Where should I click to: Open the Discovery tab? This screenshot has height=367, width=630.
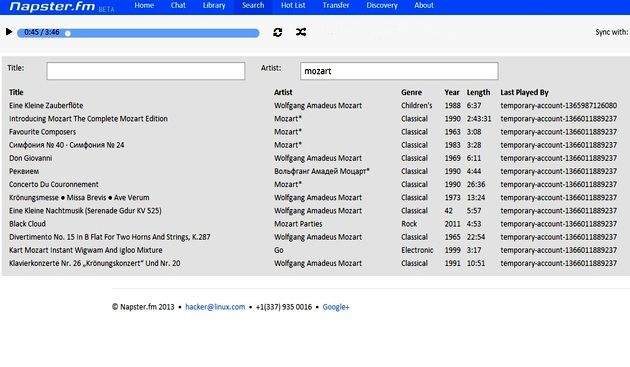(x=382, y=6)
